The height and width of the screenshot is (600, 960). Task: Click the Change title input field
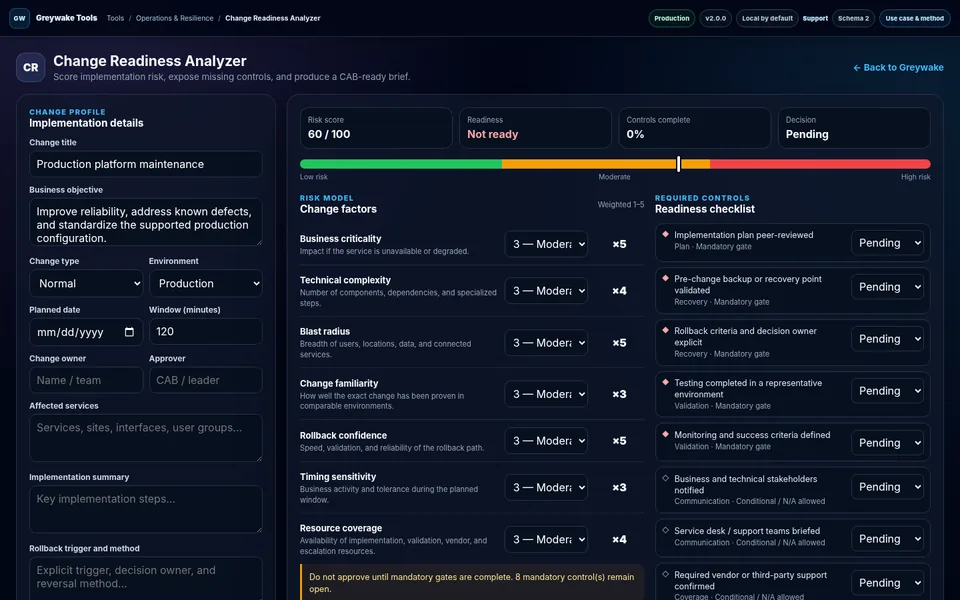[x=146, y=164]
